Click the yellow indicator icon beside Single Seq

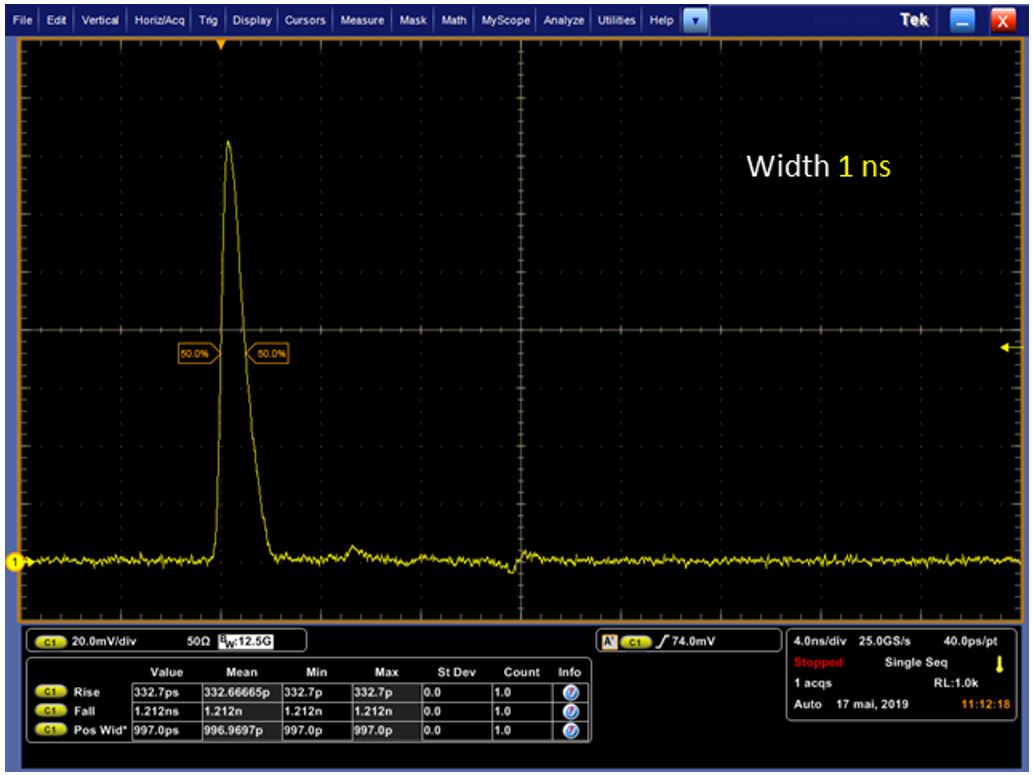point(999,664)
